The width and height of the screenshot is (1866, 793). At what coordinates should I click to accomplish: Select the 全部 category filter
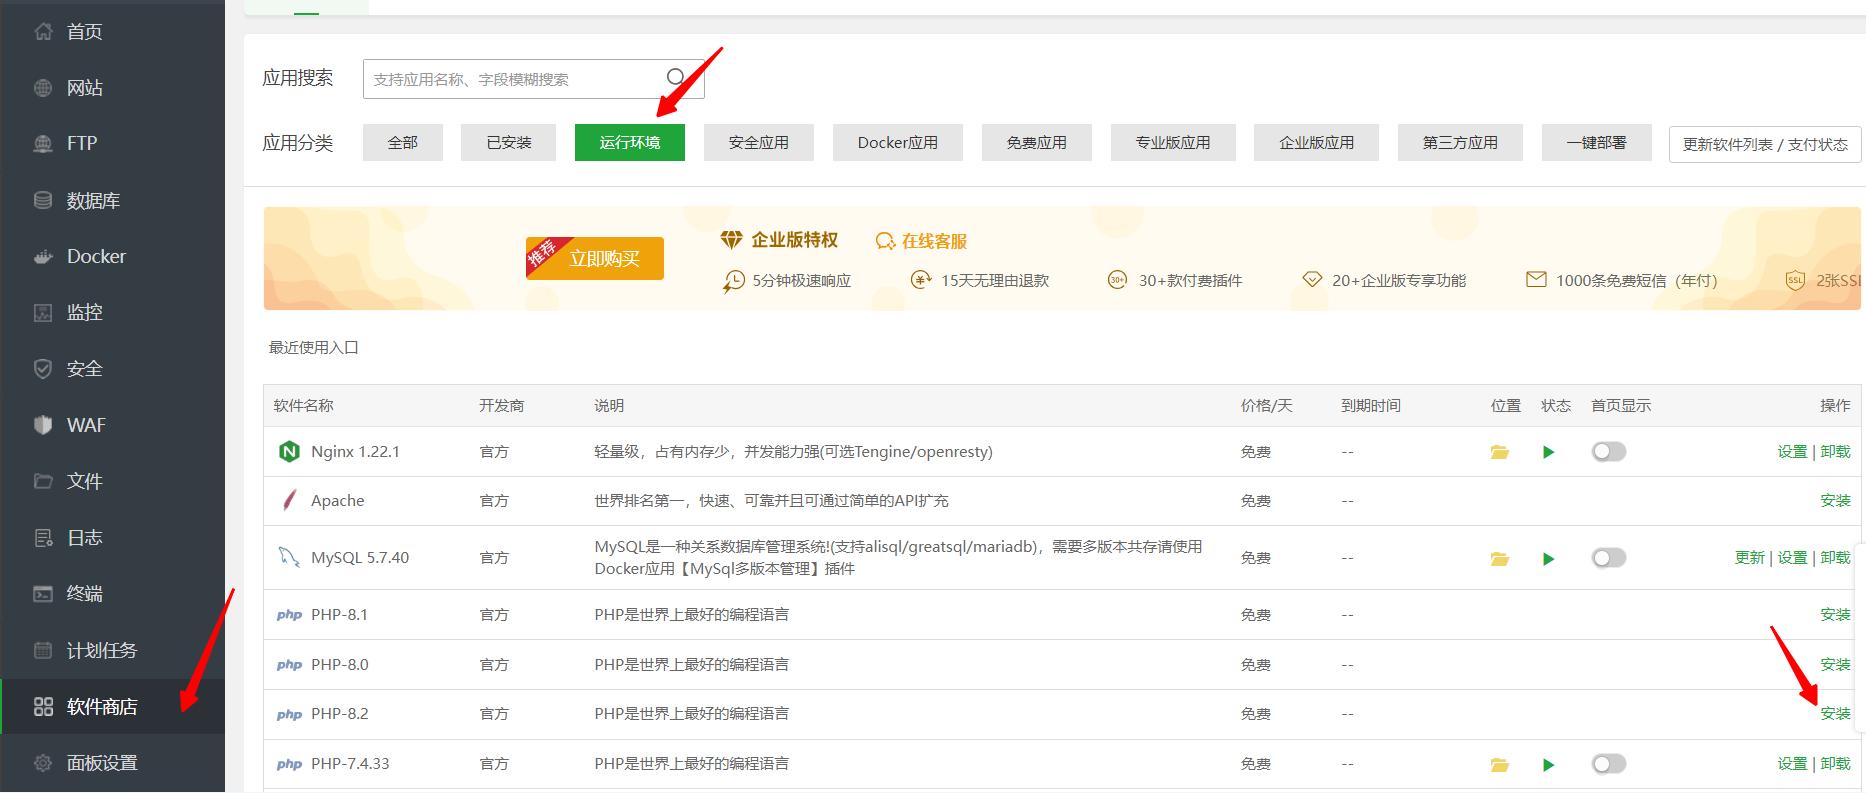403,143
